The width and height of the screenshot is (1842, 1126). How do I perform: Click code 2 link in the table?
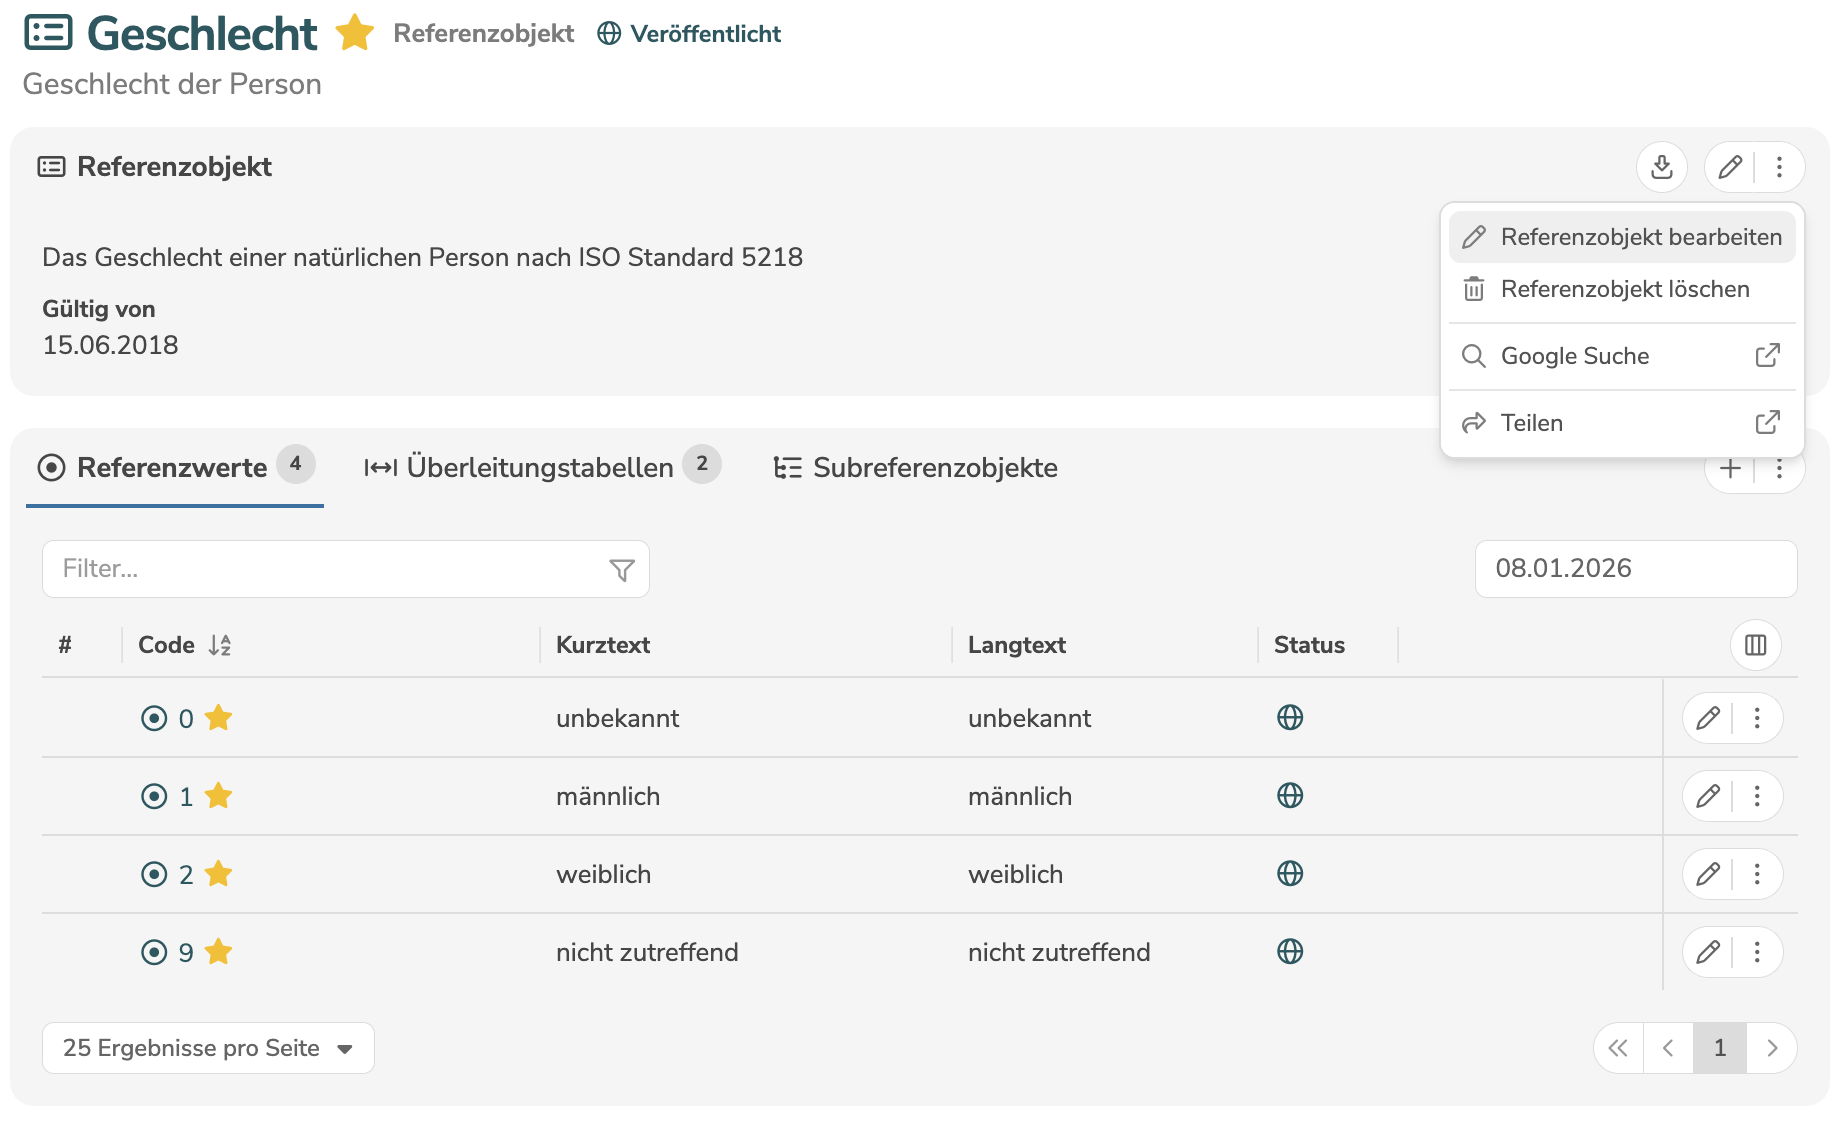tap(186, 875)
